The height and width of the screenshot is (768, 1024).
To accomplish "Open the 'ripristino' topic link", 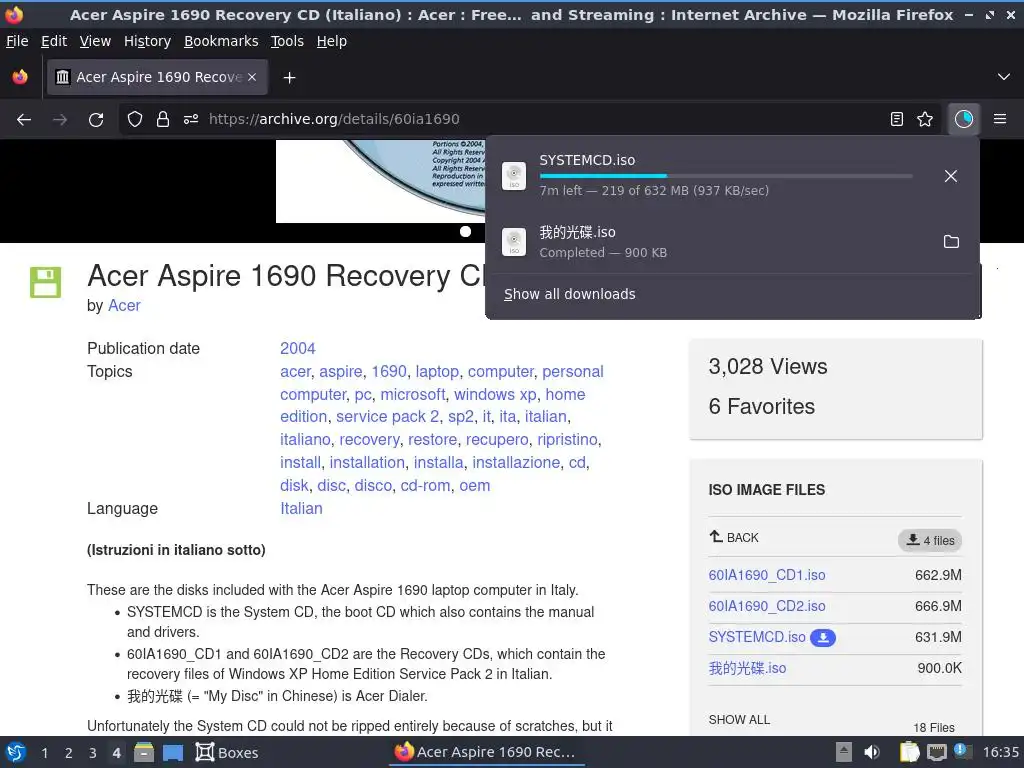I will click(x=568, y=440).
